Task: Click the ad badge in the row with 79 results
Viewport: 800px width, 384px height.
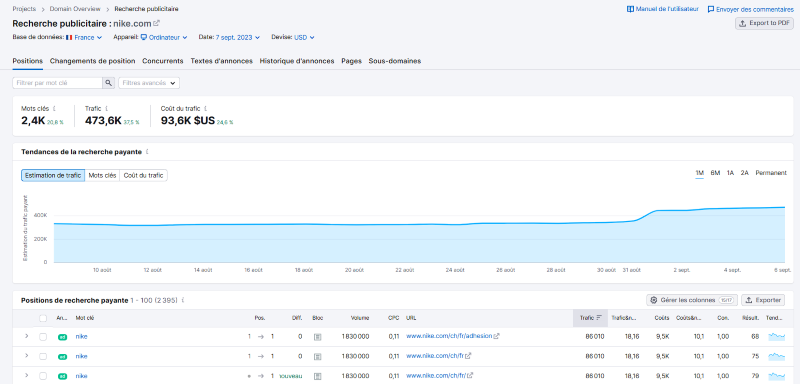Action: pos(62,376)
